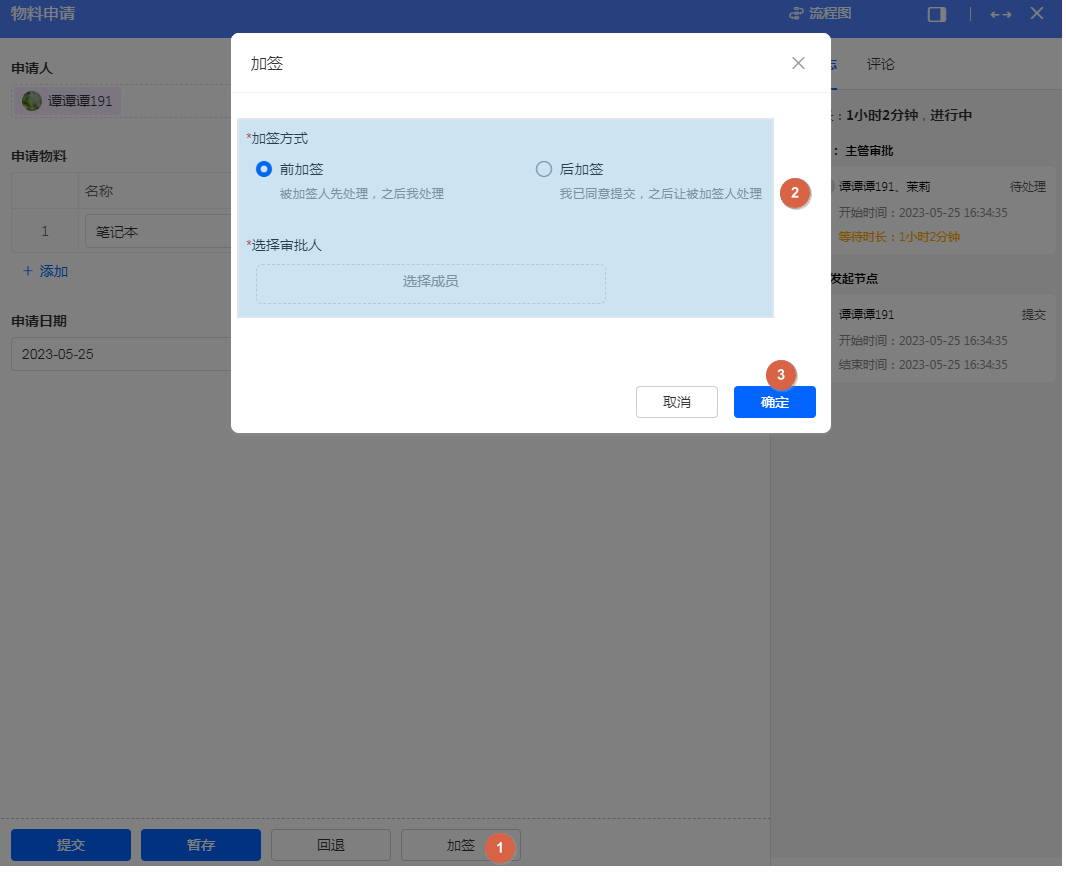Switch to the 评论 tab

(881, 64)
